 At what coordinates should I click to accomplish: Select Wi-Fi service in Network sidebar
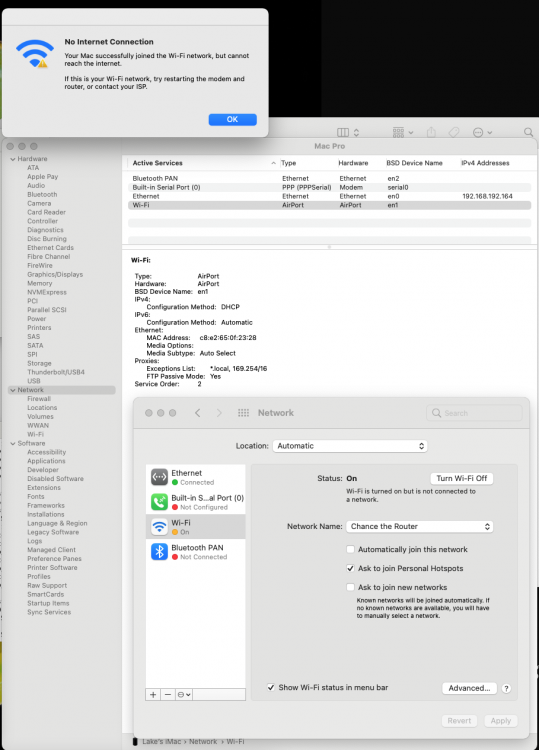pos(196,527)
